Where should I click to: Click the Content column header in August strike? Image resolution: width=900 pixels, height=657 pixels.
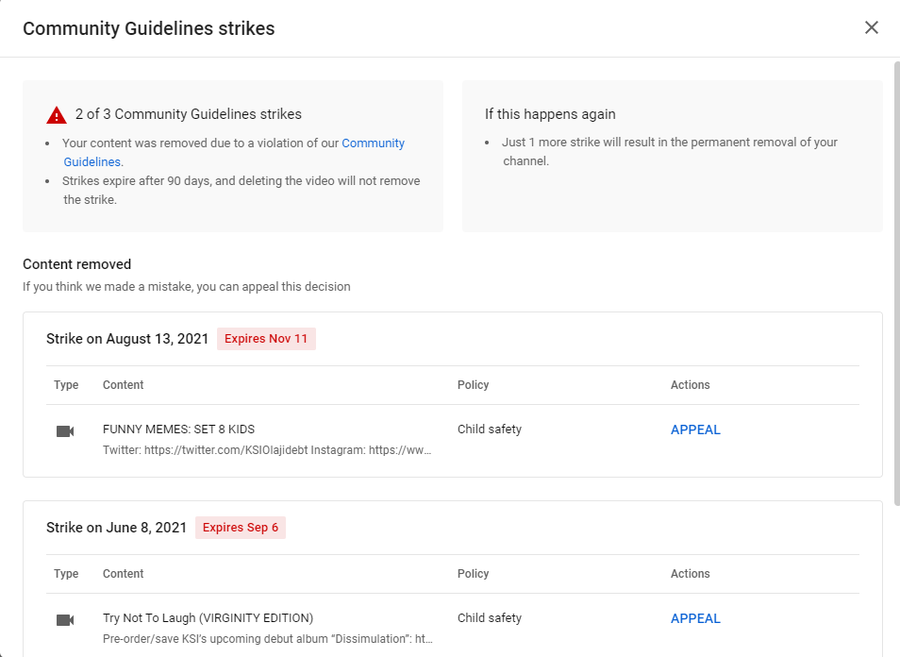tap(123, 385)
